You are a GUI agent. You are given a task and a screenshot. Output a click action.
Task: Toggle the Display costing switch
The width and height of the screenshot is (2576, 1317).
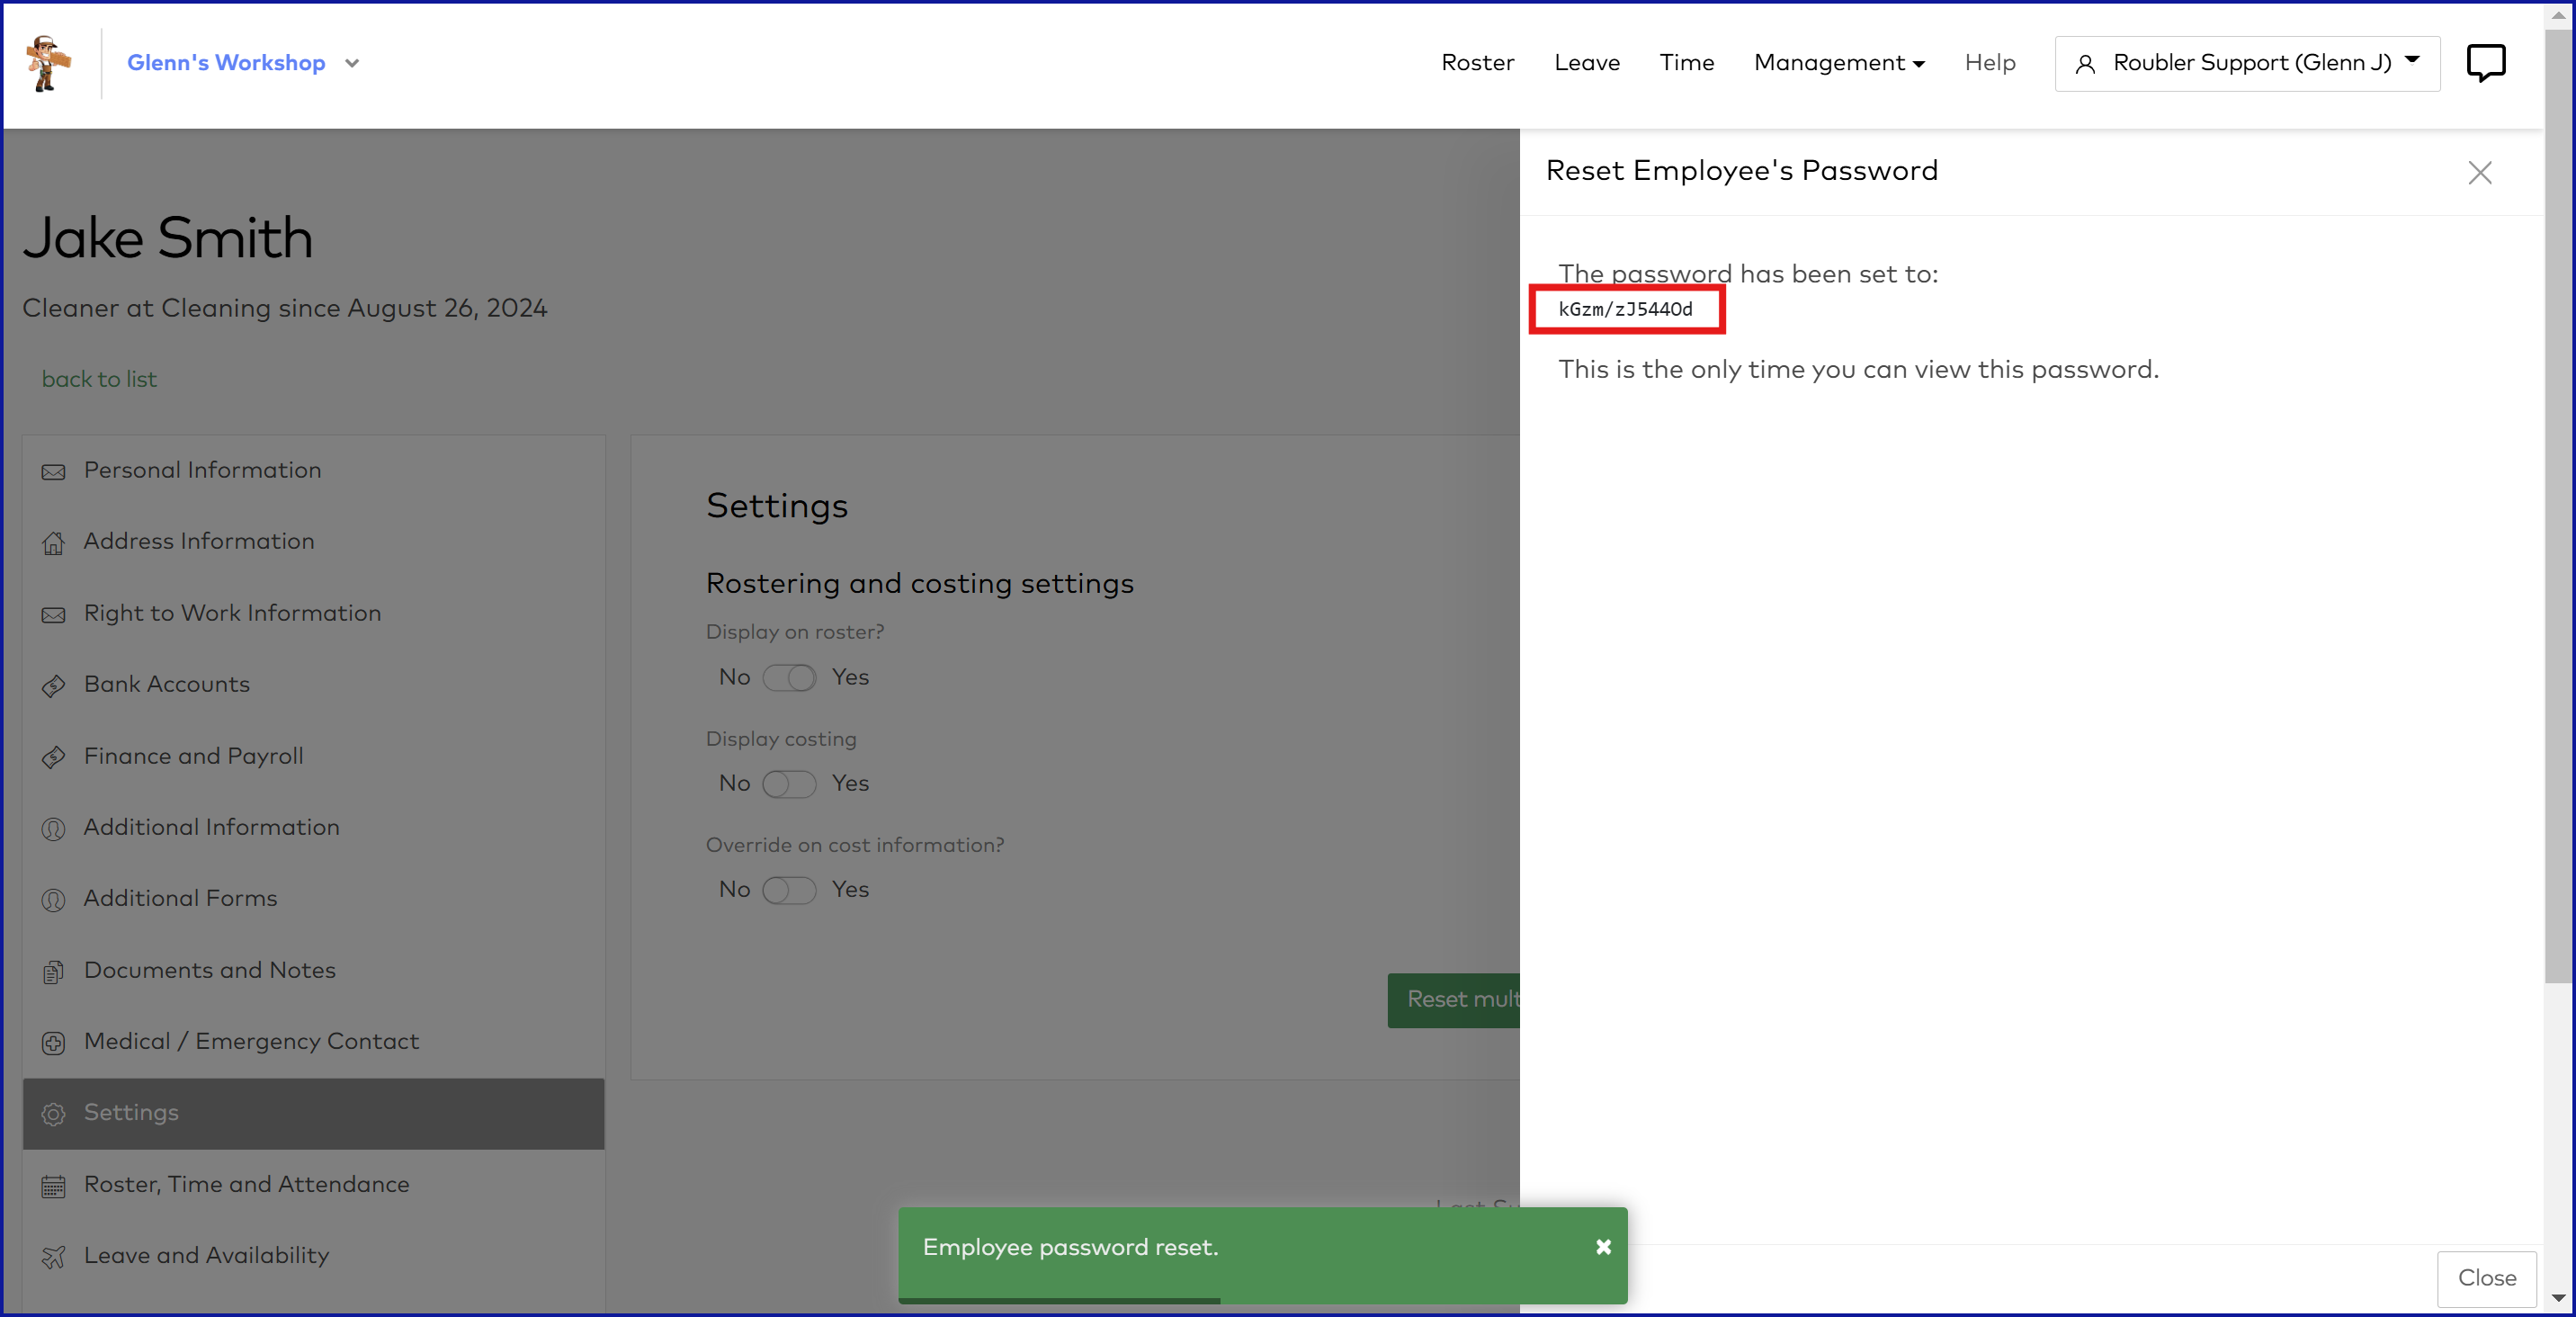(x=789, y=784)
